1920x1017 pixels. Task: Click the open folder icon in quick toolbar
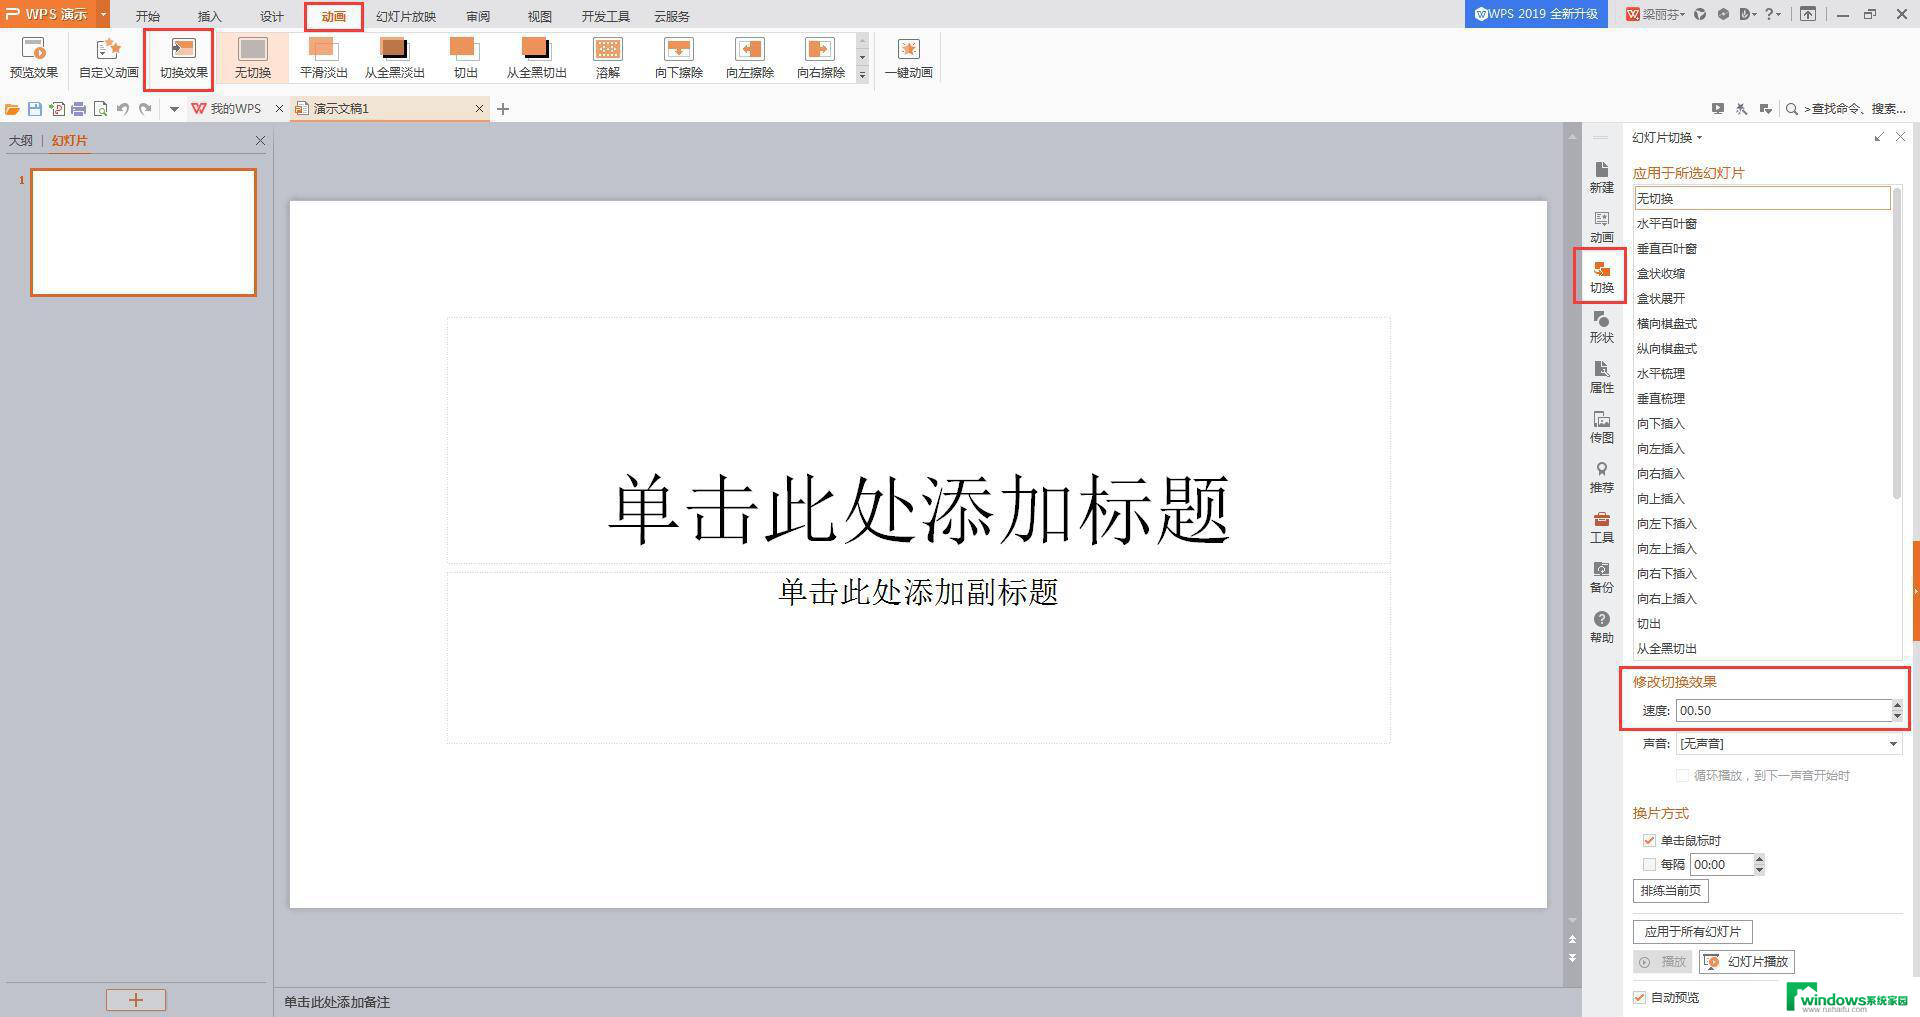click(x=13, y=109)
